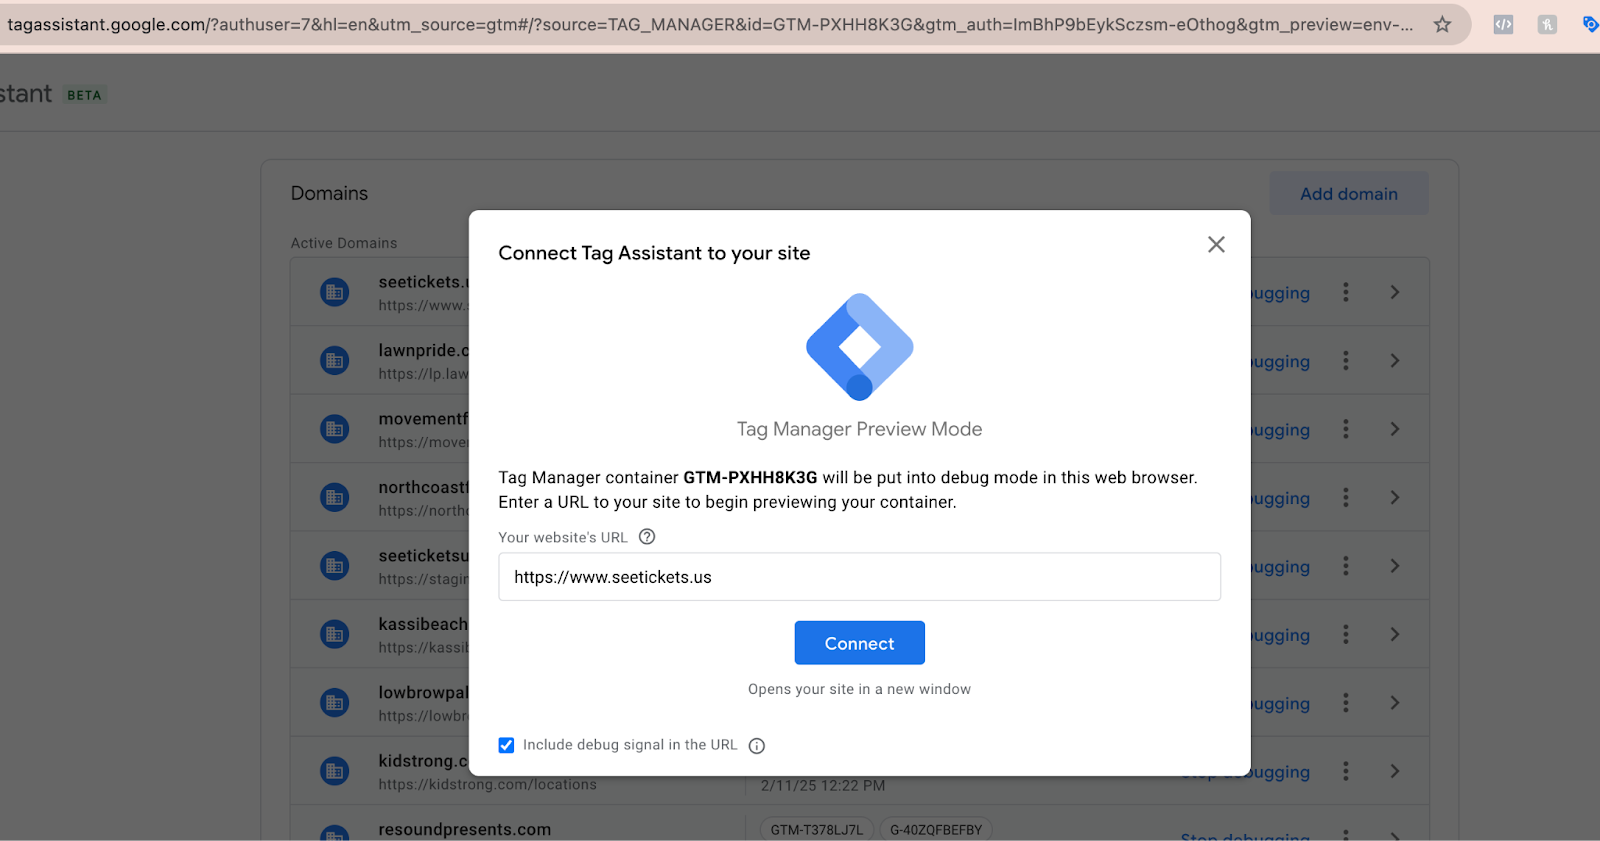1600x841 pixels.
Task: Click the kassibeach domain icon
Action: pyautogui.click(x=334, y=634)
